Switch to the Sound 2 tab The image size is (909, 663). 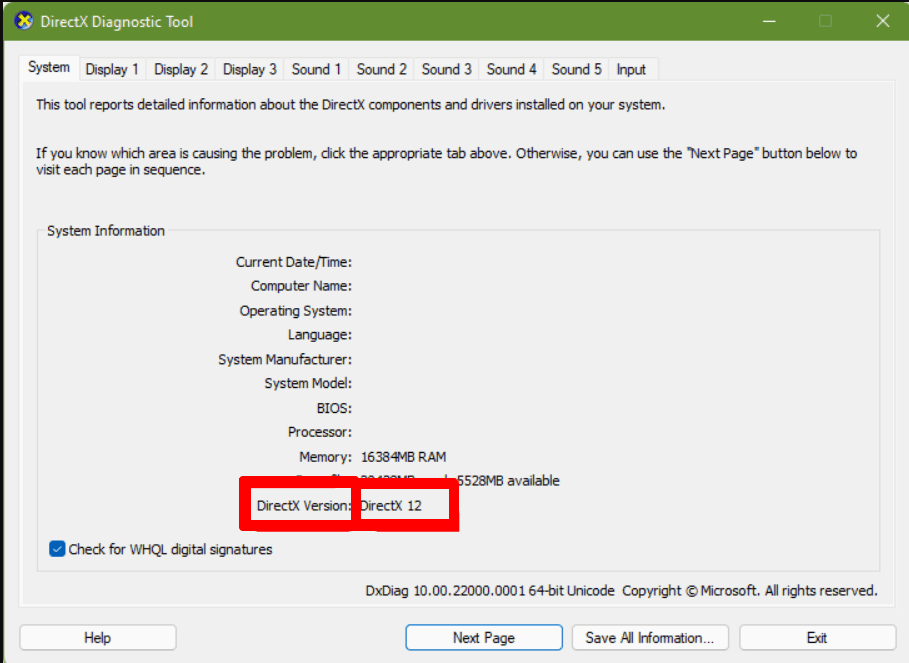point(382,70)
